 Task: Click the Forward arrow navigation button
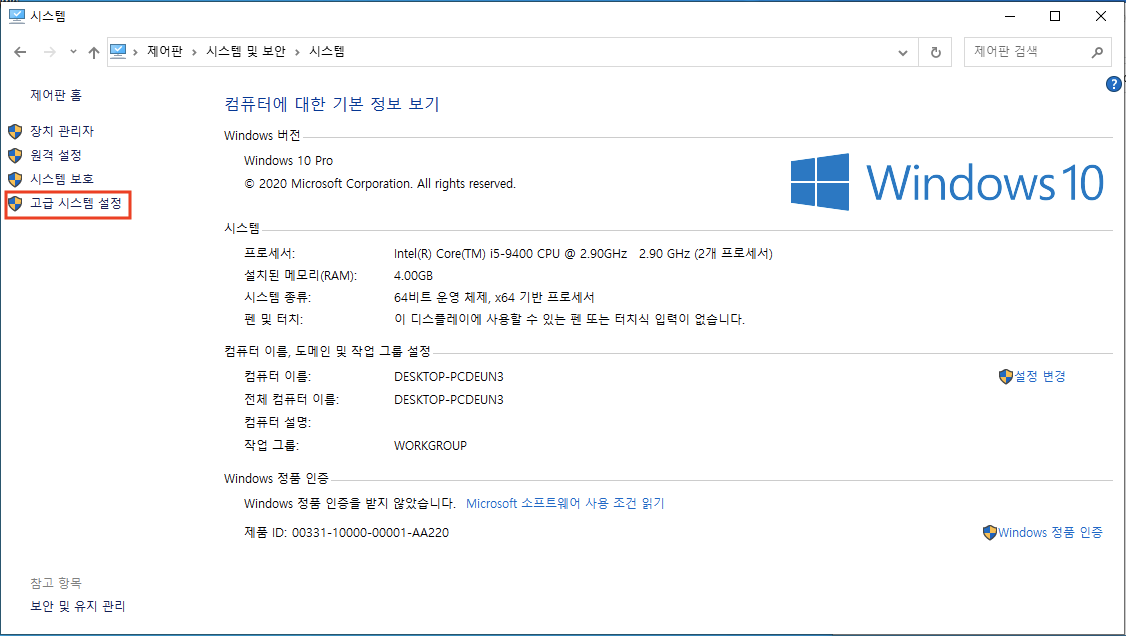point(50,52)
